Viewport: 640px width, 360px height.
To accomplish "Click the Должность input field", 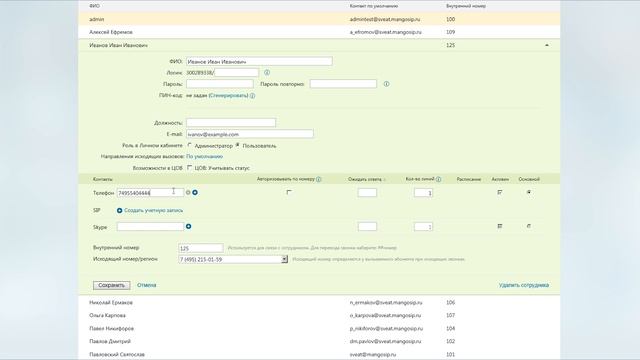I will pyautogui.click(x=231, y=122).
